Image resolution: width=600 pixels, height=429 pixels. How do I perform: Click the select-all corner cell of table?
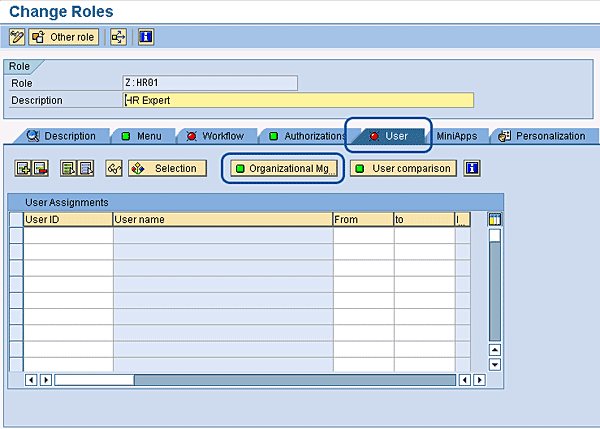click(x=16, y=219)
